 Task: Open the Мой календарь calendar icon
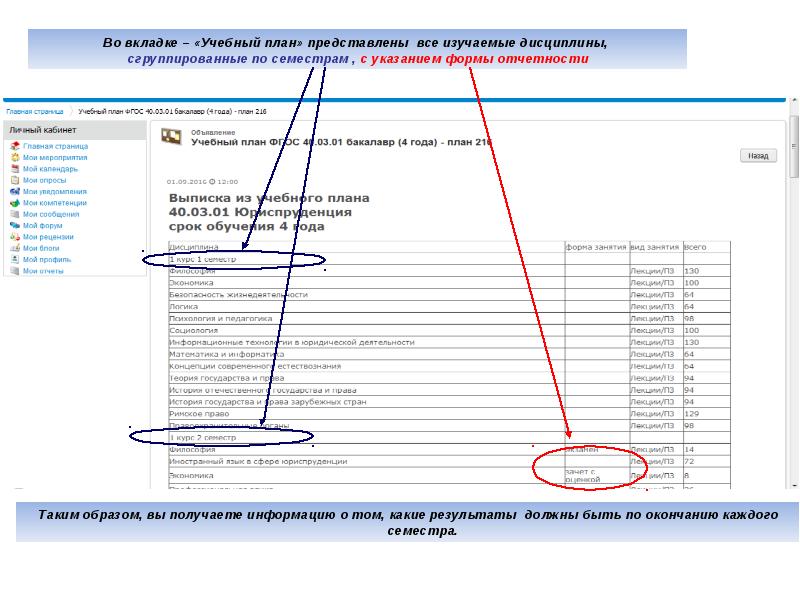[14, 169]
